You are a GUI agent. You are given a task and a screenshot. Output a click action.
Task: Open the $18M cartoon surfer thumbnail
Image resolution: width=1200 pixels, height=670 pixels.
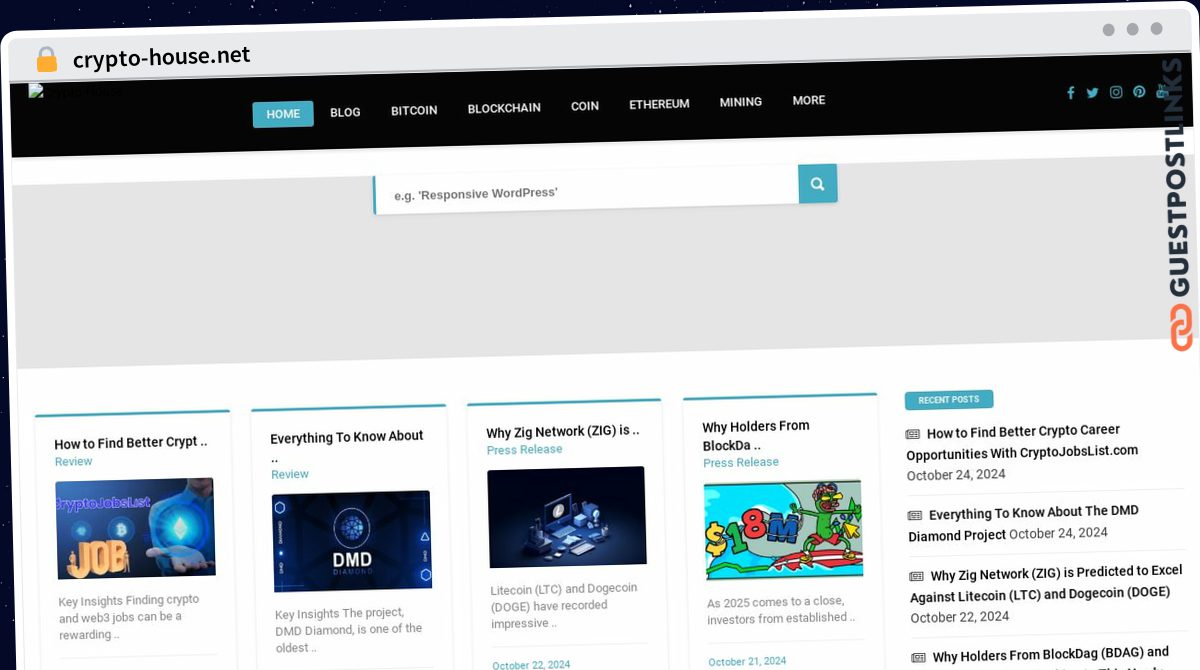point(783,530)
